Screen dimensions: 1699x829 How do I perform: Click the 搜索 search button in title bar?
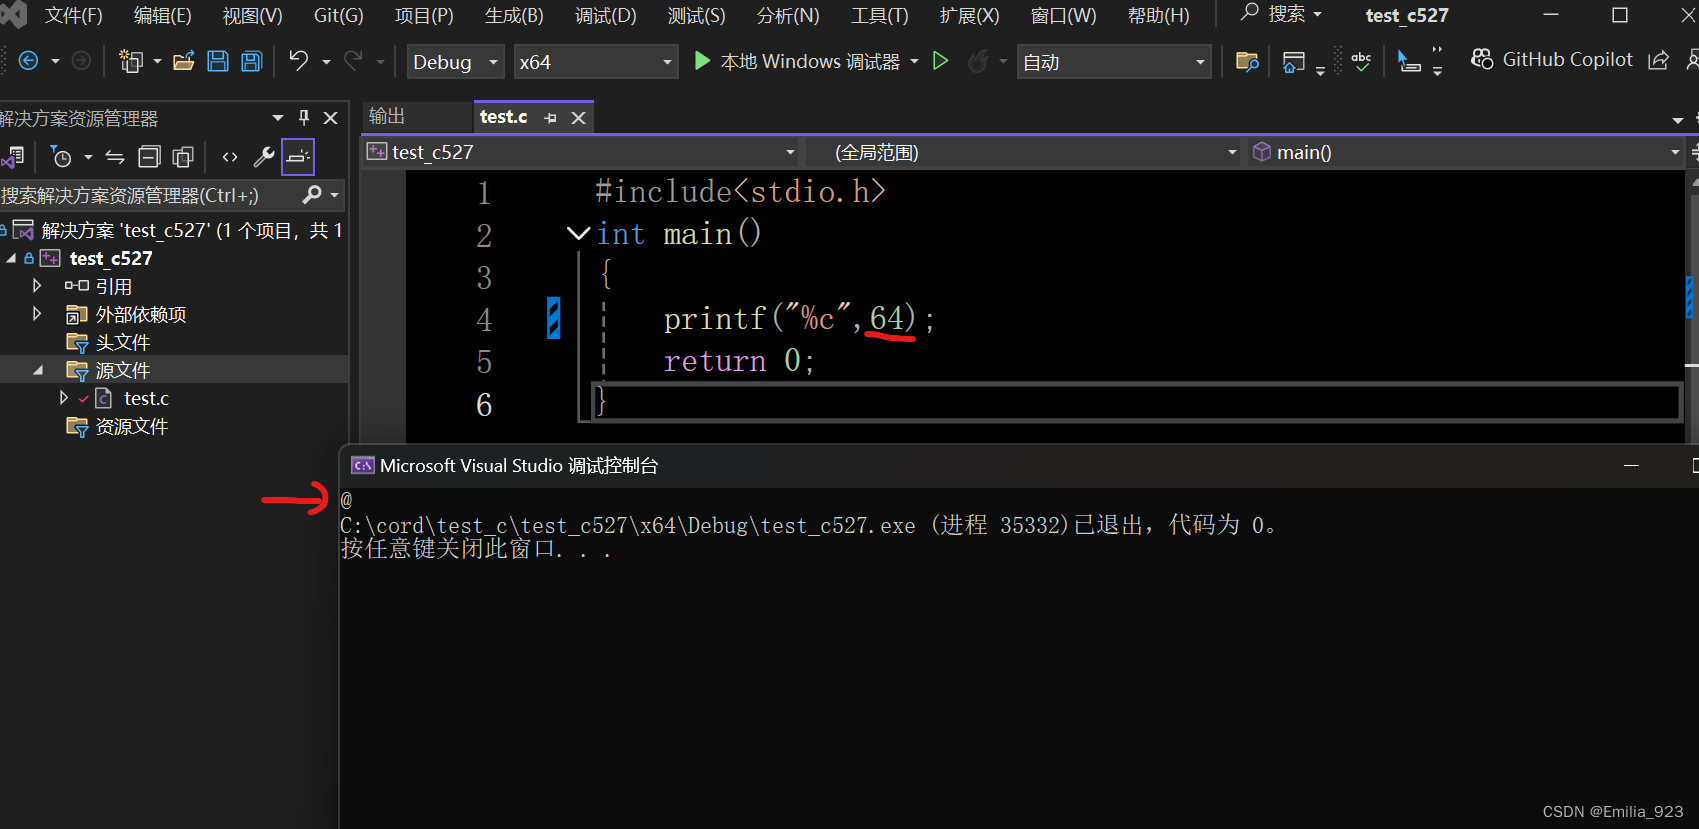tap(1281, 14)
